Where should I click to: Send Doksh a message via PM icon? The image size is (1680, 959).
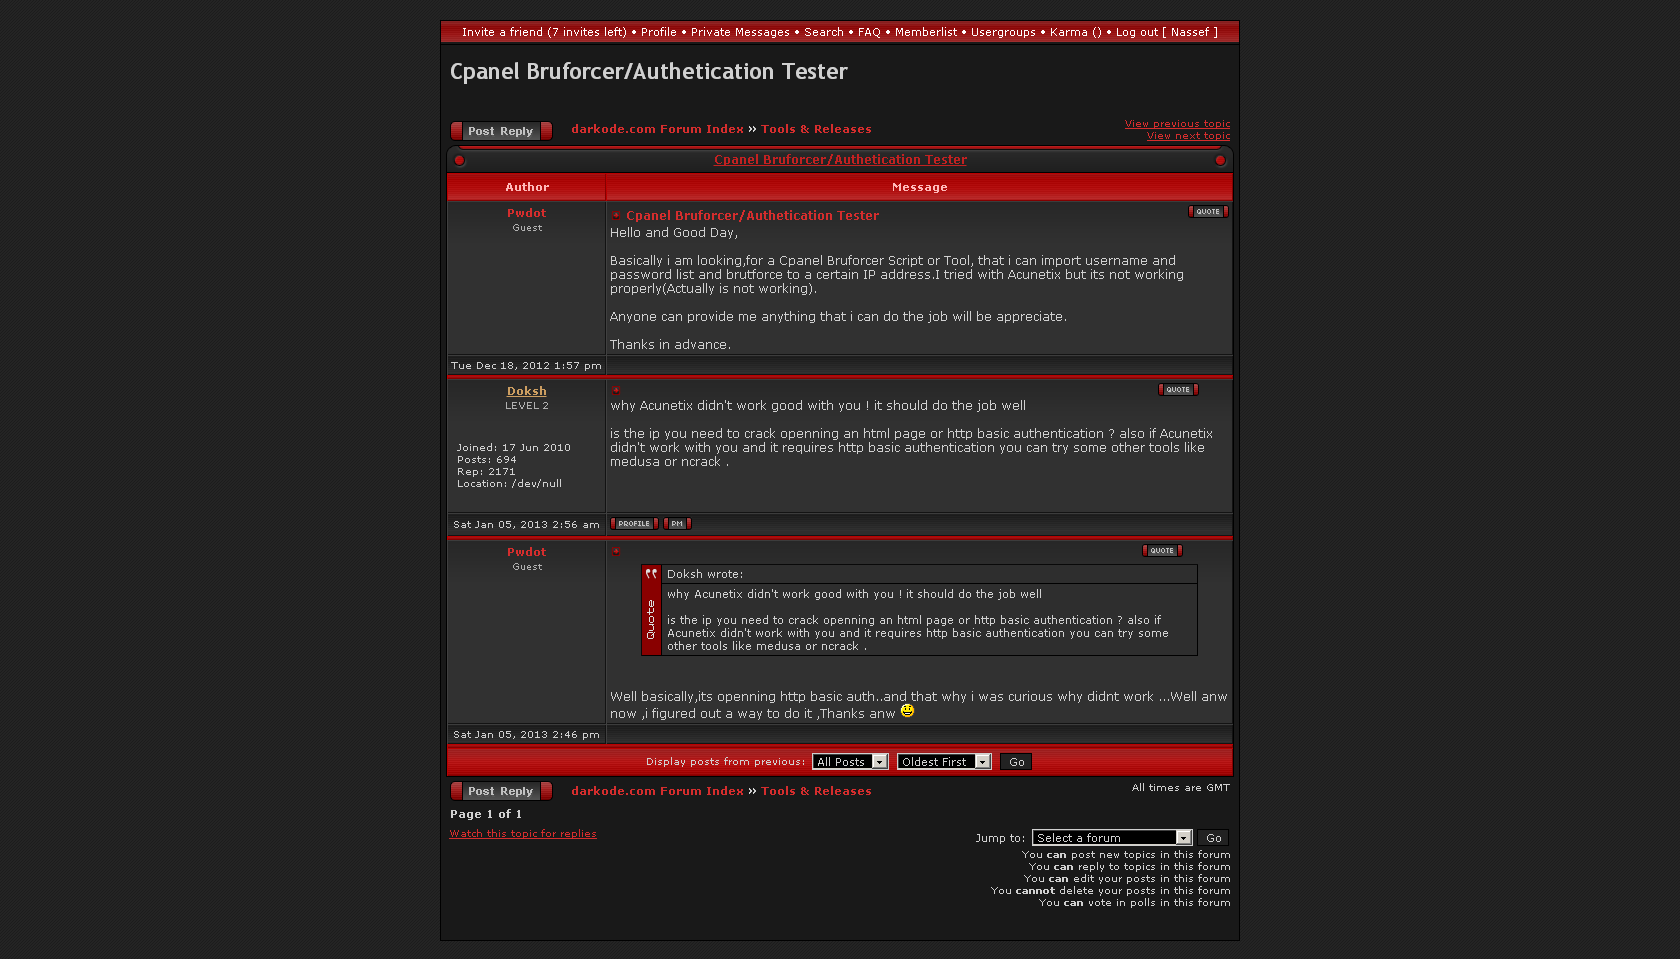677,524
